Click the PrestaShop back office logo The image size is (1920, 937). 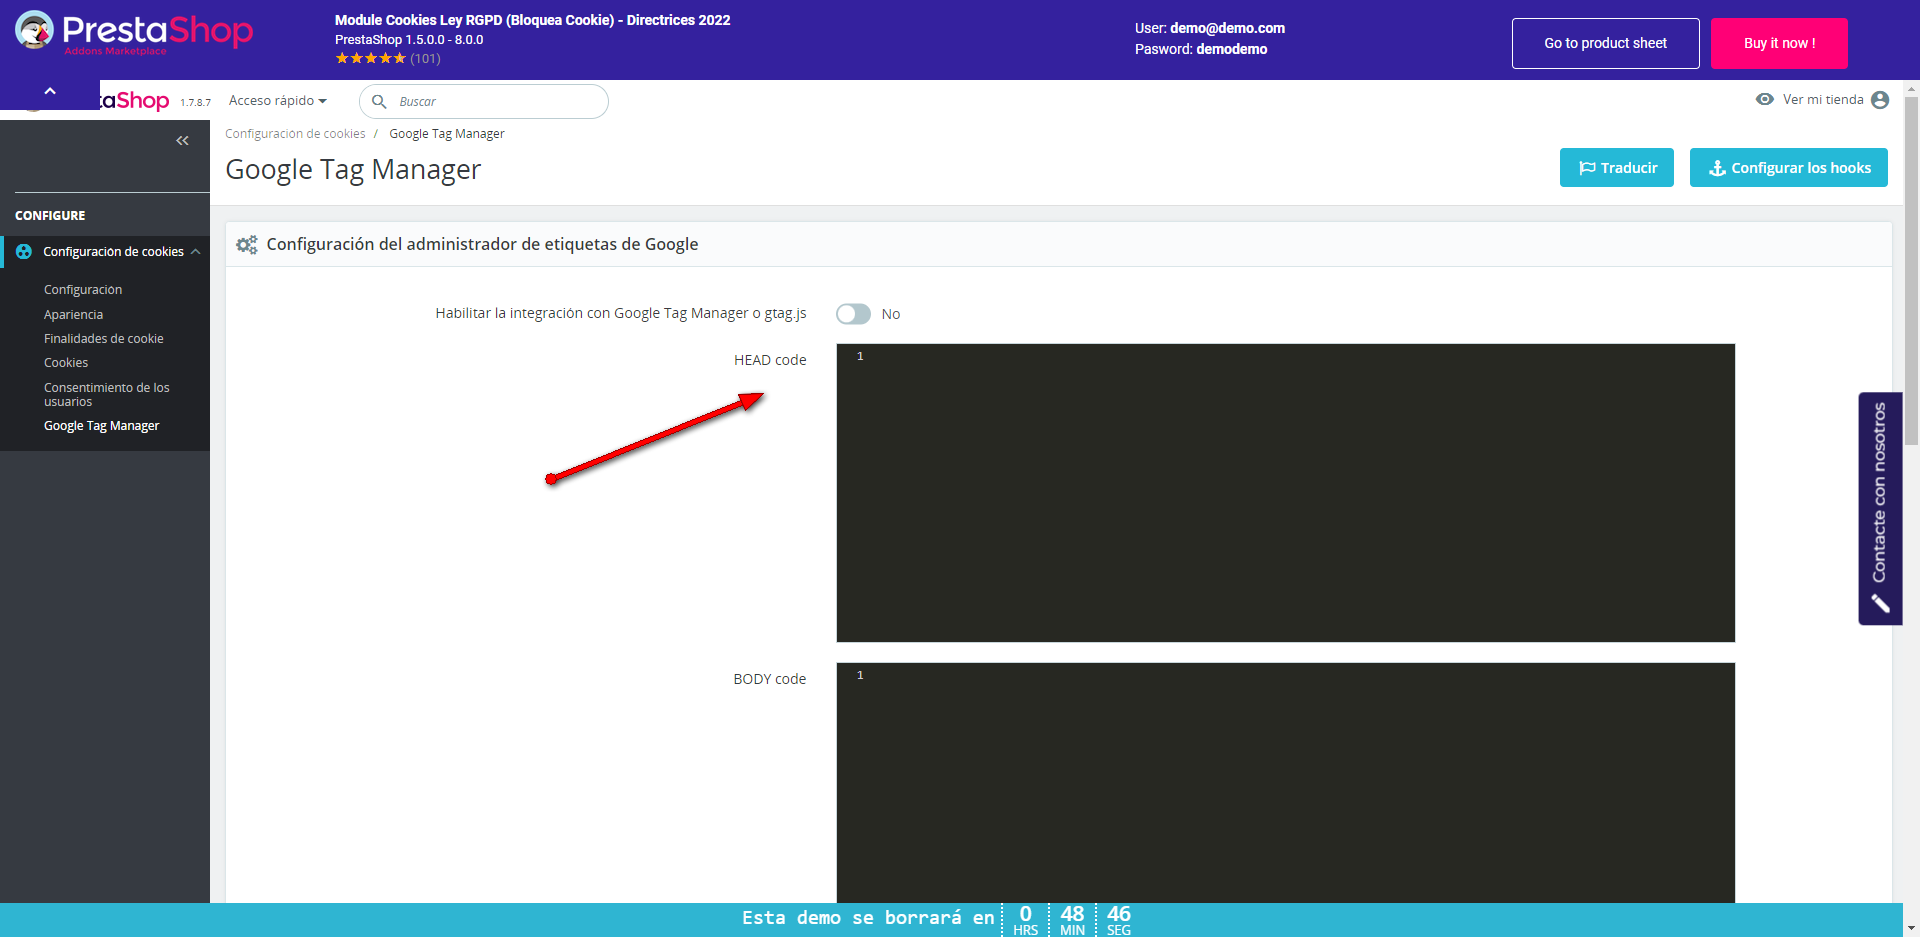click(135, 101)
